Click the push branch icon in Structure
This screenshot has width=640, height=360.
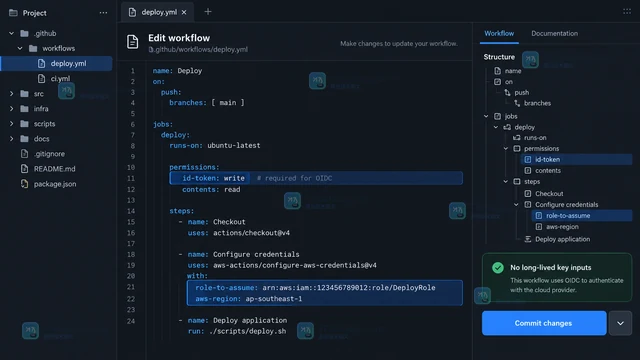[507, 92]
